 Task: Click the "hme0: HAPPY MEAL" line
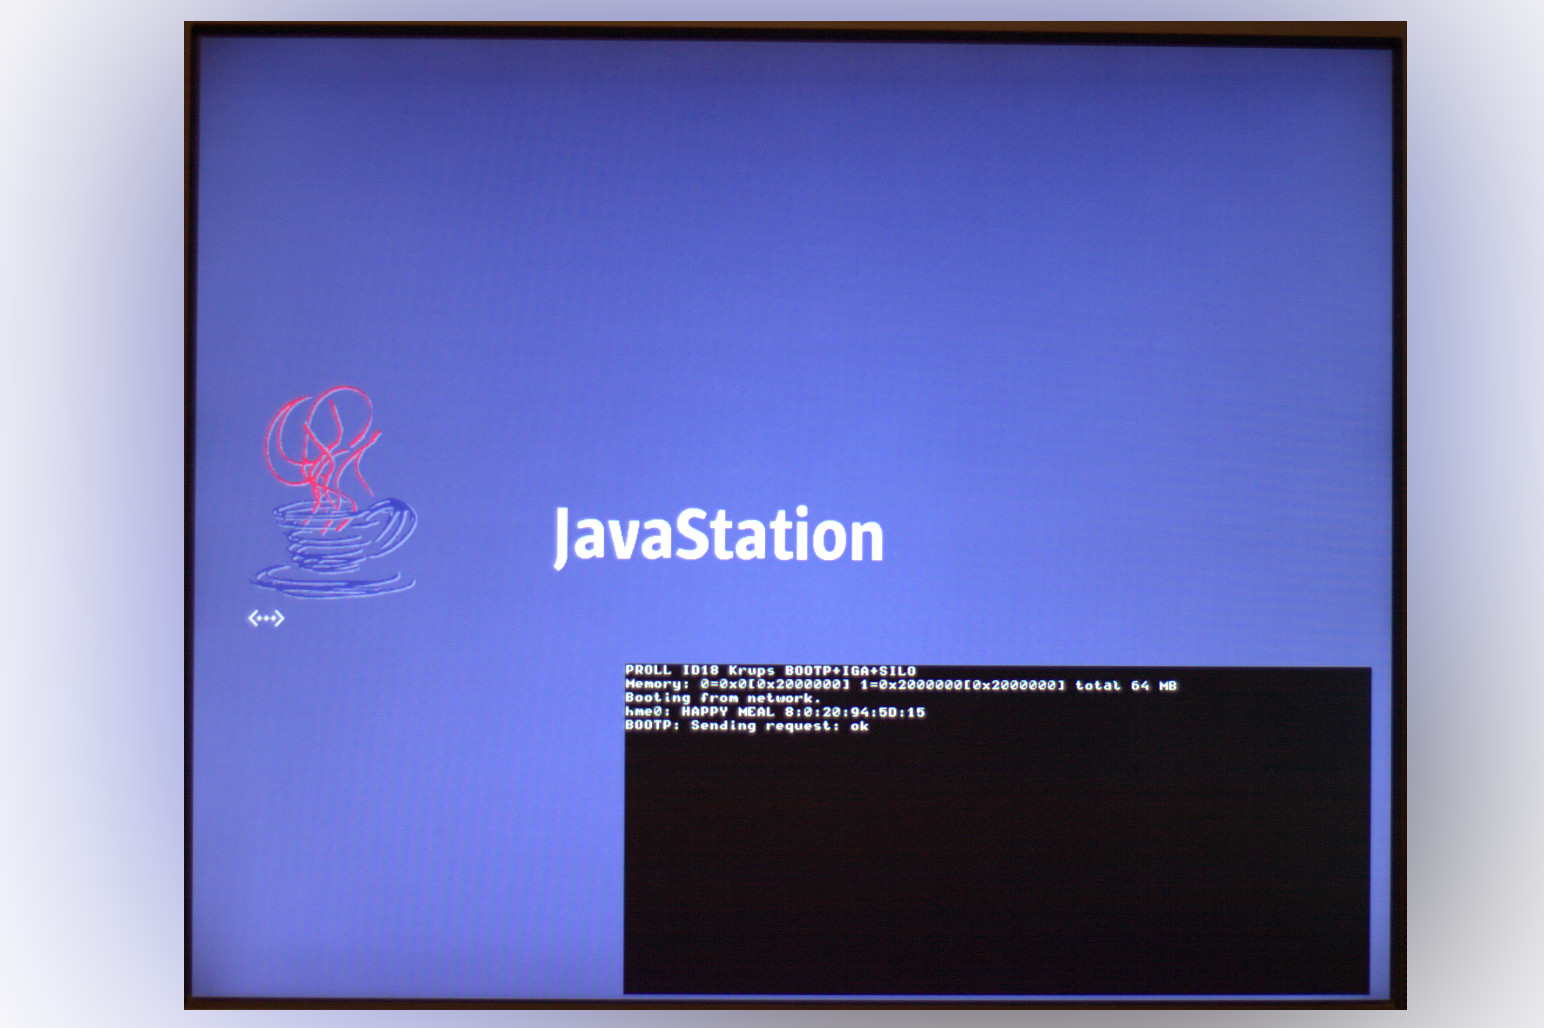[774, 712]
